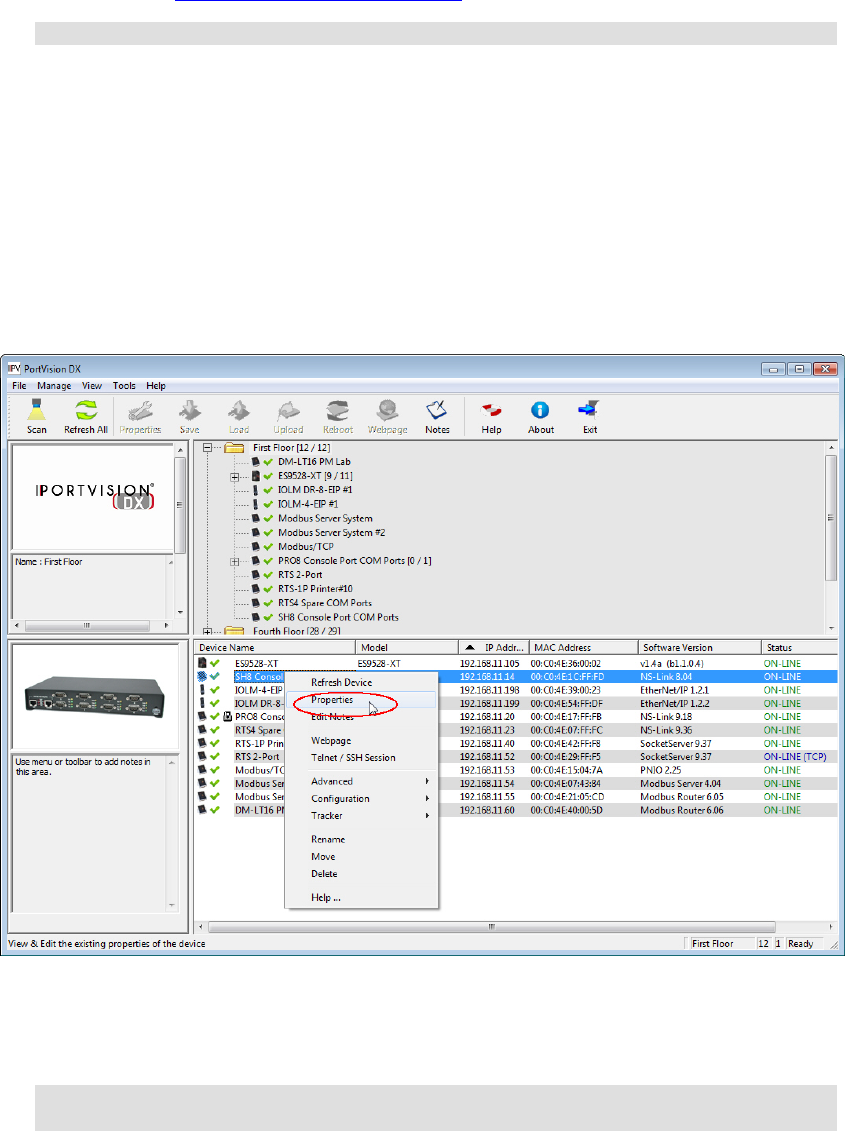Open the View menu
The width and height of the screenshot is (845, 1131).
(x=92, y=386)
